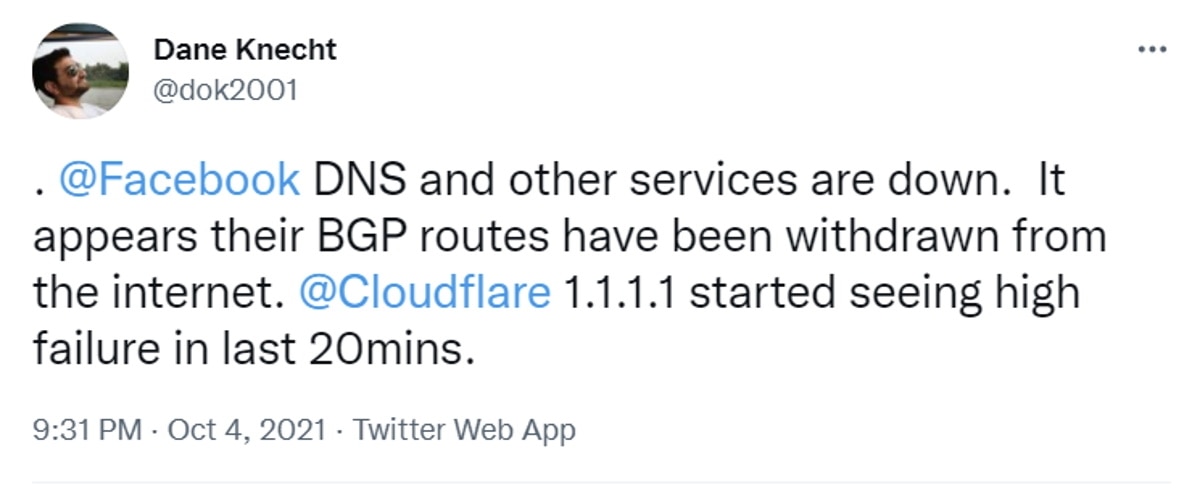Open the Twitter Web App source link
This screenshot has width=1200, height=493.
coord(465,430)
